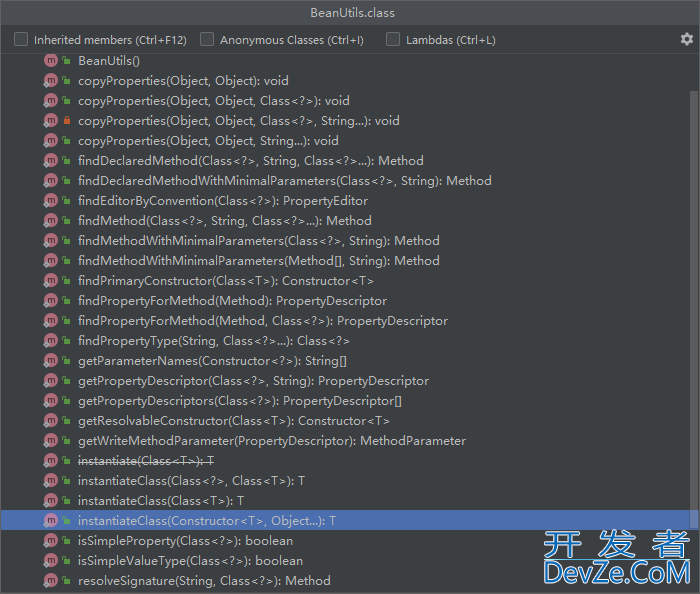700x594 pixels.
Task: Click the orange private lock icon on copyProperties
Action: [67, 120]
